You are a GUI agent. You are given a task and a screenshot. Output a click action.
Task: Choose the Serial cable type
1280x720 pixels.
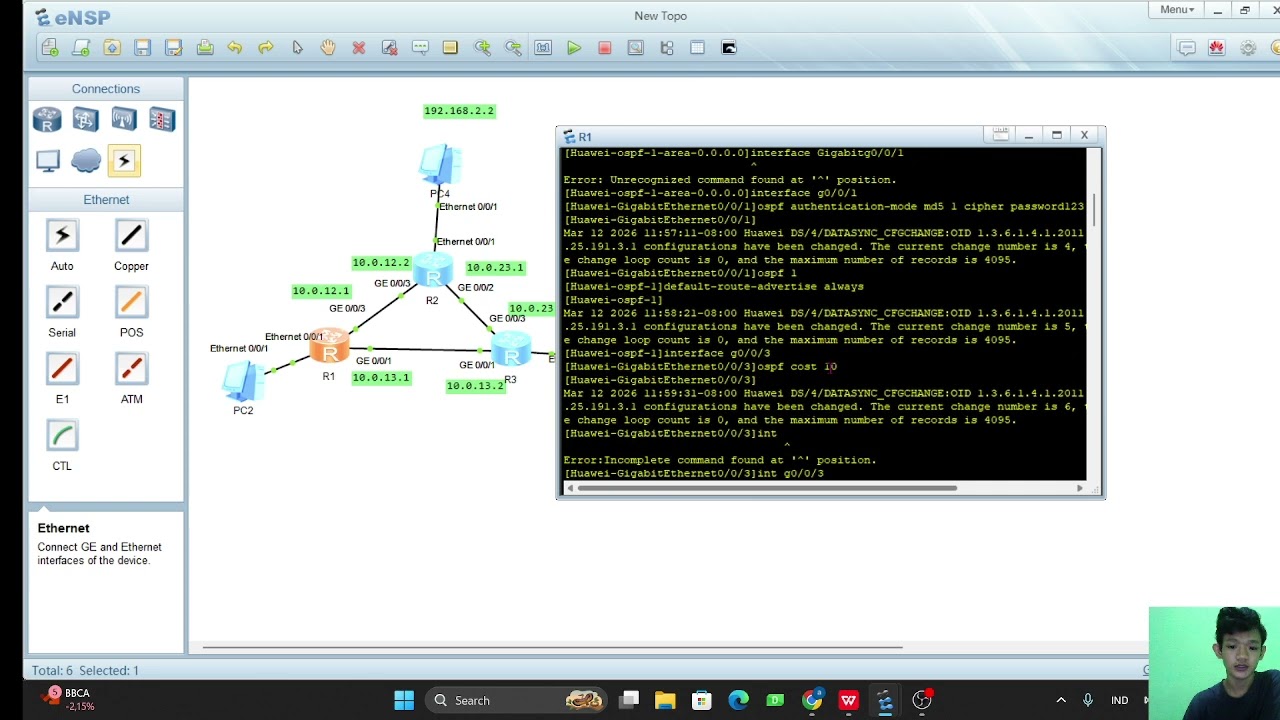[x=62, y=302]
